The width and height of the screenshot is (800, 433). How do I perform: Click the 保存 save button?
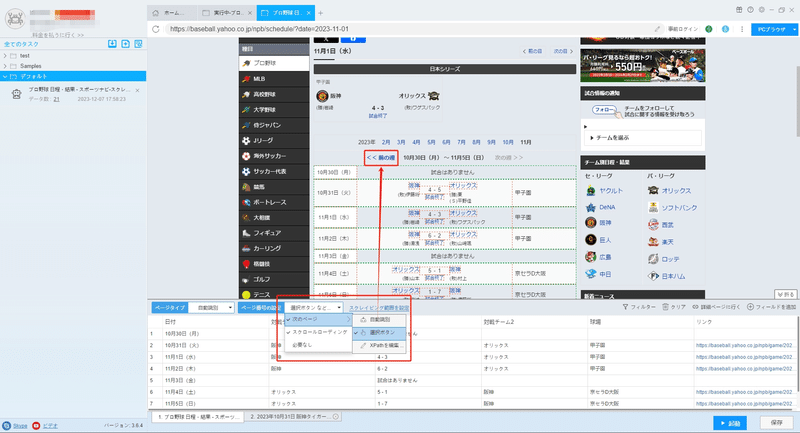[777, 423]
